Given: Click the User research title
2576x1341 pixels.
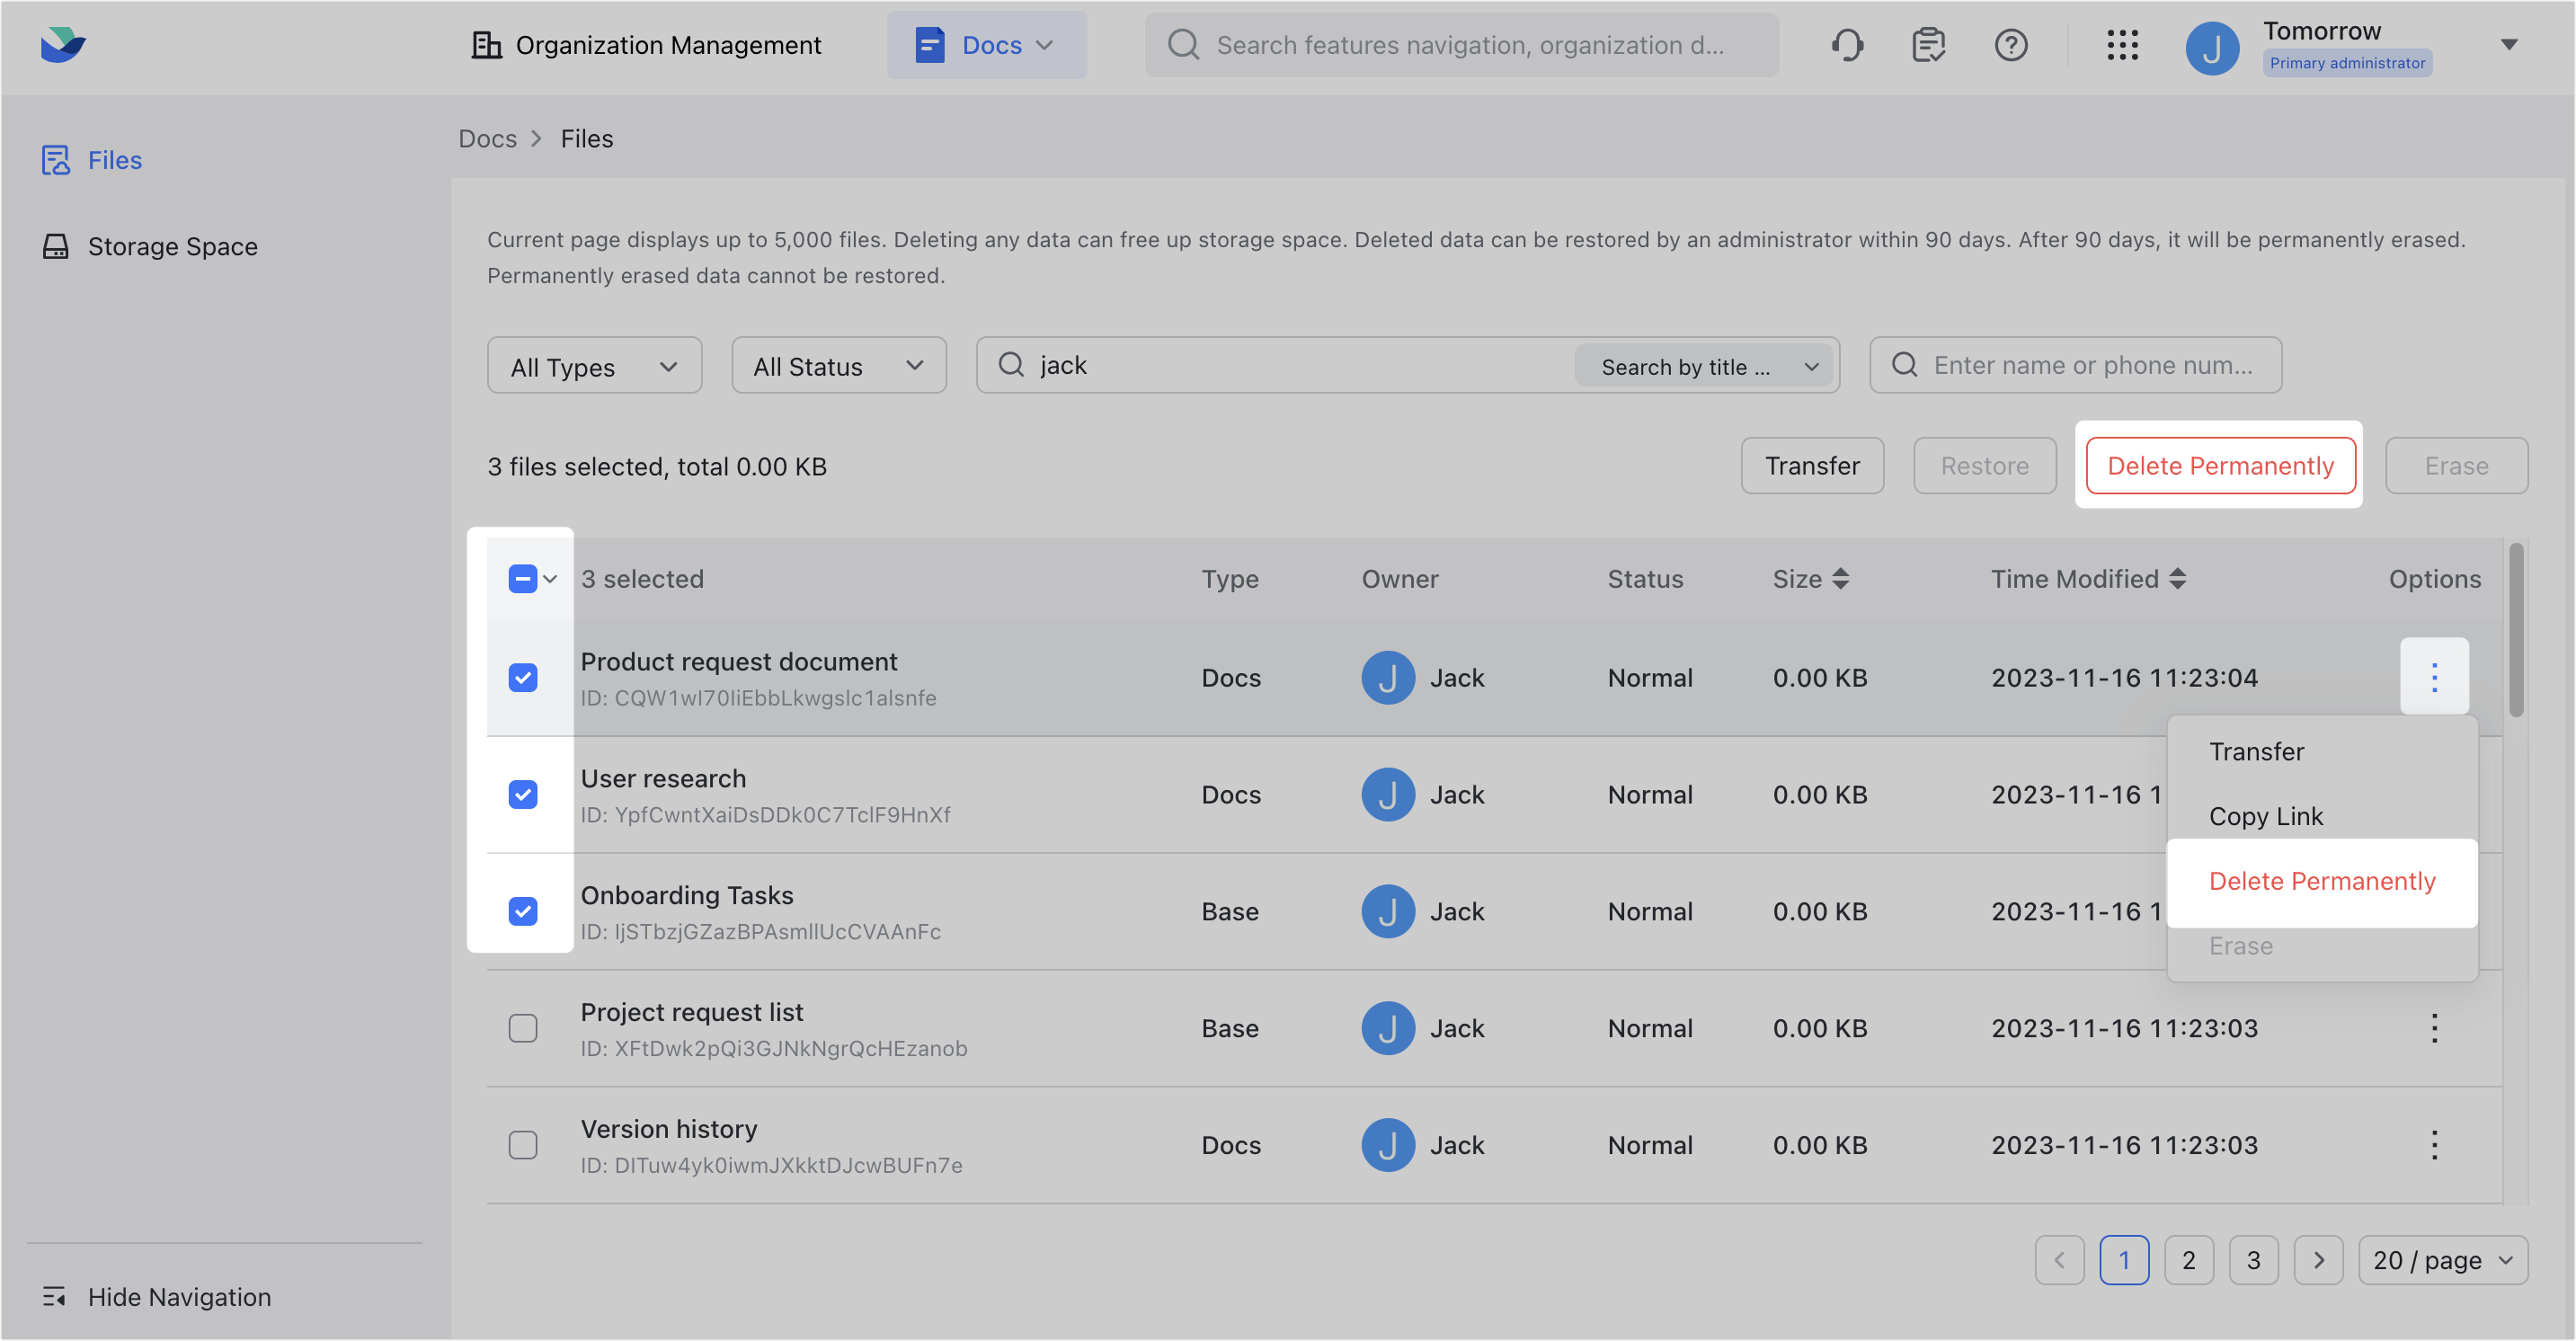Looking at the screenshot, I should click(x=663, y=779).
